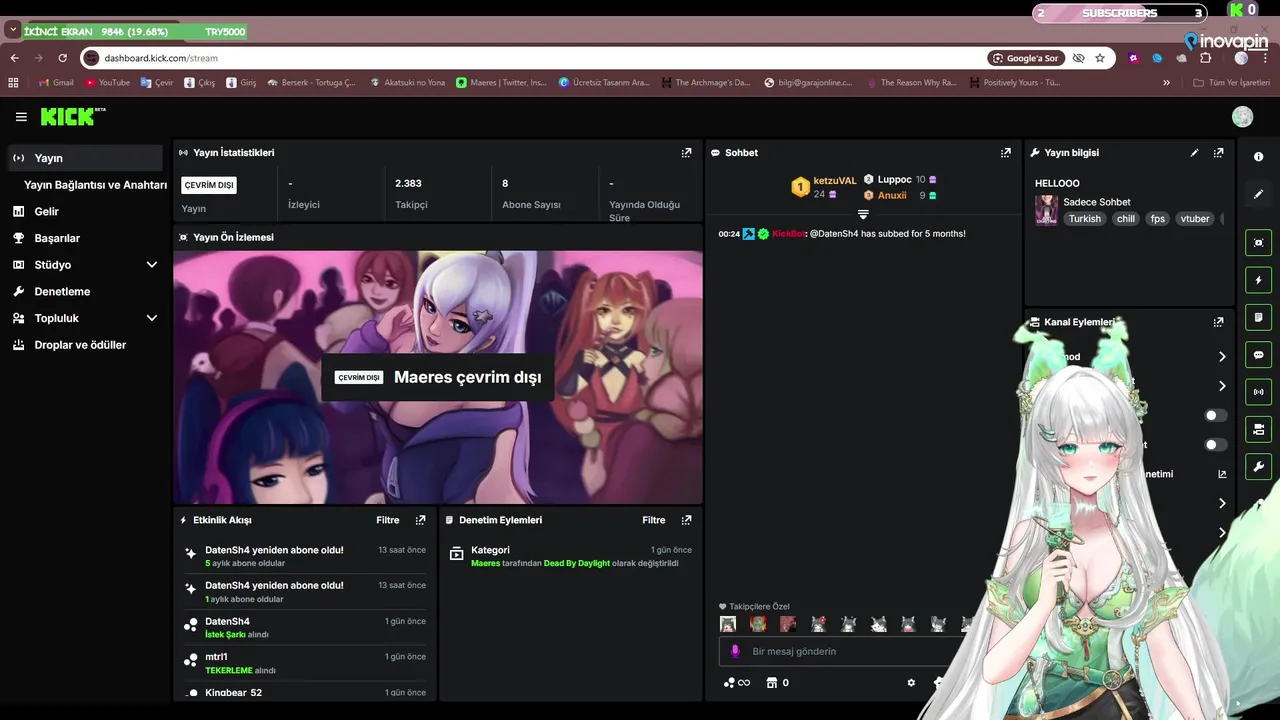Click the shop icon with count 0
This screenshot has height=720, width=1280.
coord(777,683)
